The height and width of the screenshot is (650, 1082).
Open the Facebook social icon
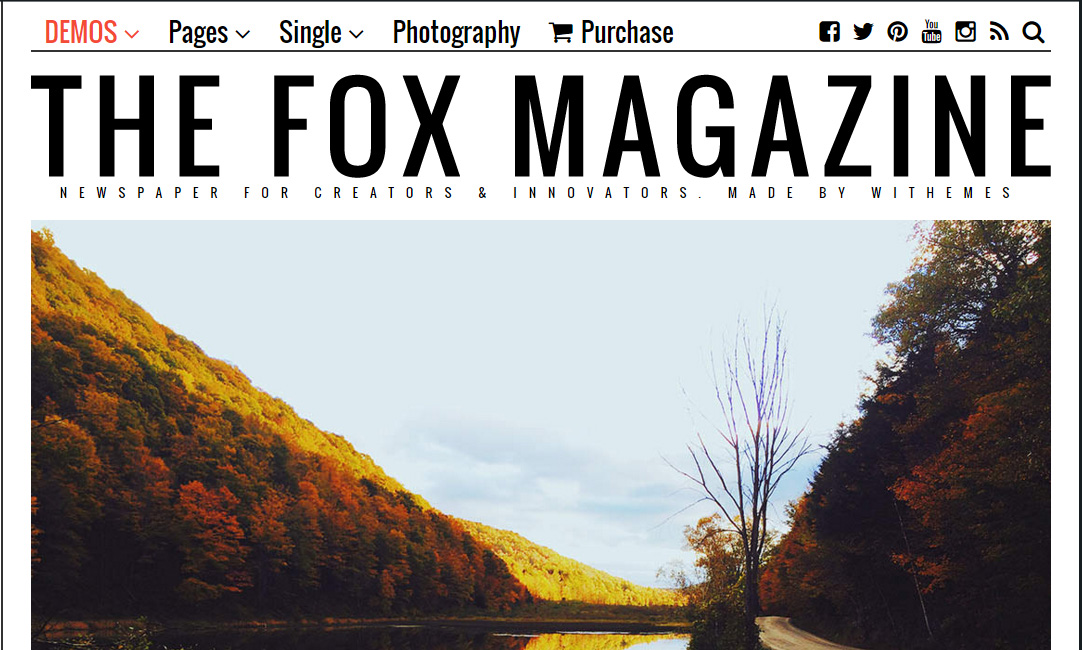pyautogui.click(x=829, y=32)
